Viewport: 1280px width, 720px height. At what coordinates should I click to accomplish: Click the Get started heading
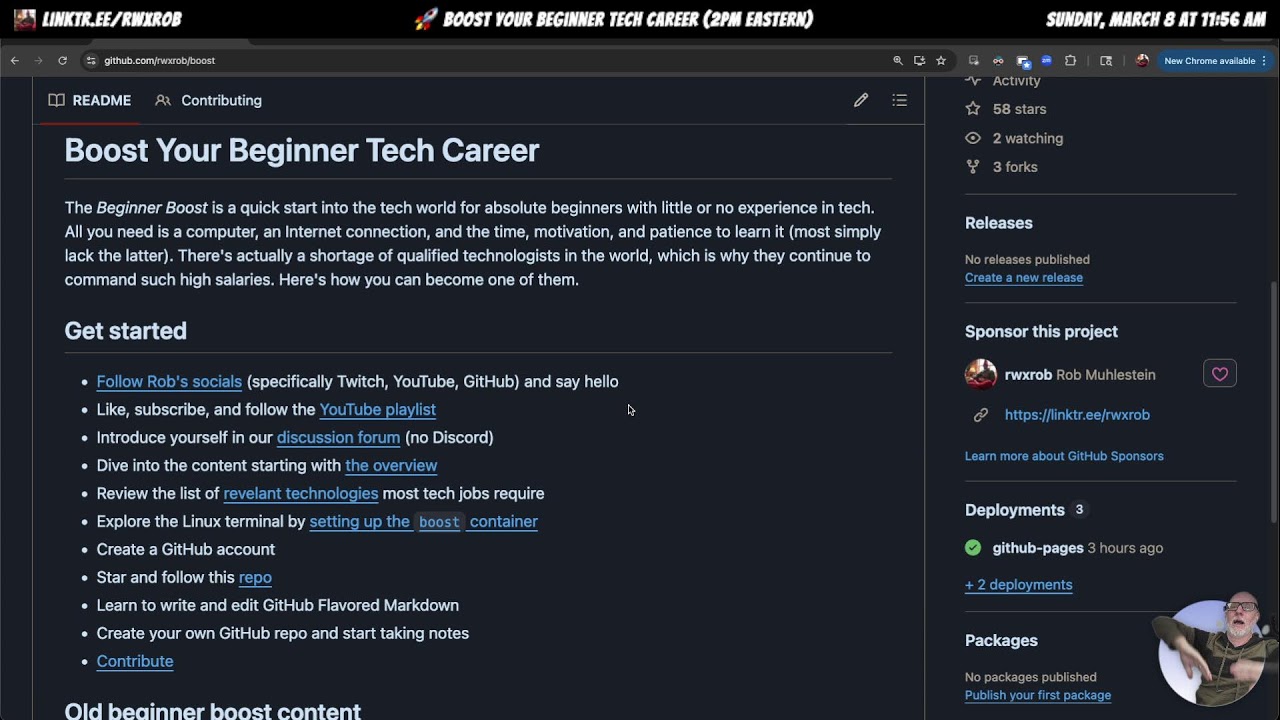tap(126, 331)
